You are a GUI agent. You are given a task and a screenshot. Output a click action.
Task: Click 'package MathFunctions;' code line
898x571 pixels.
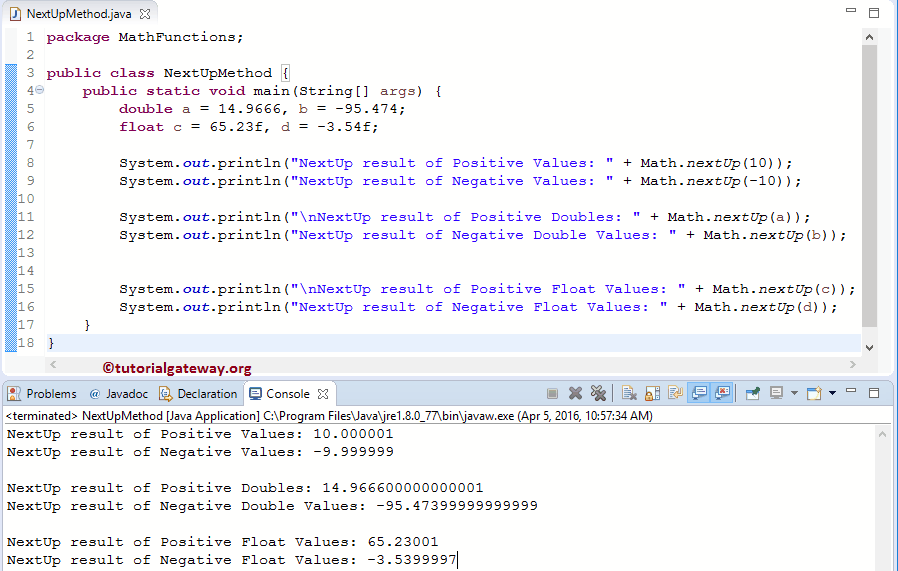click(145, 37)
